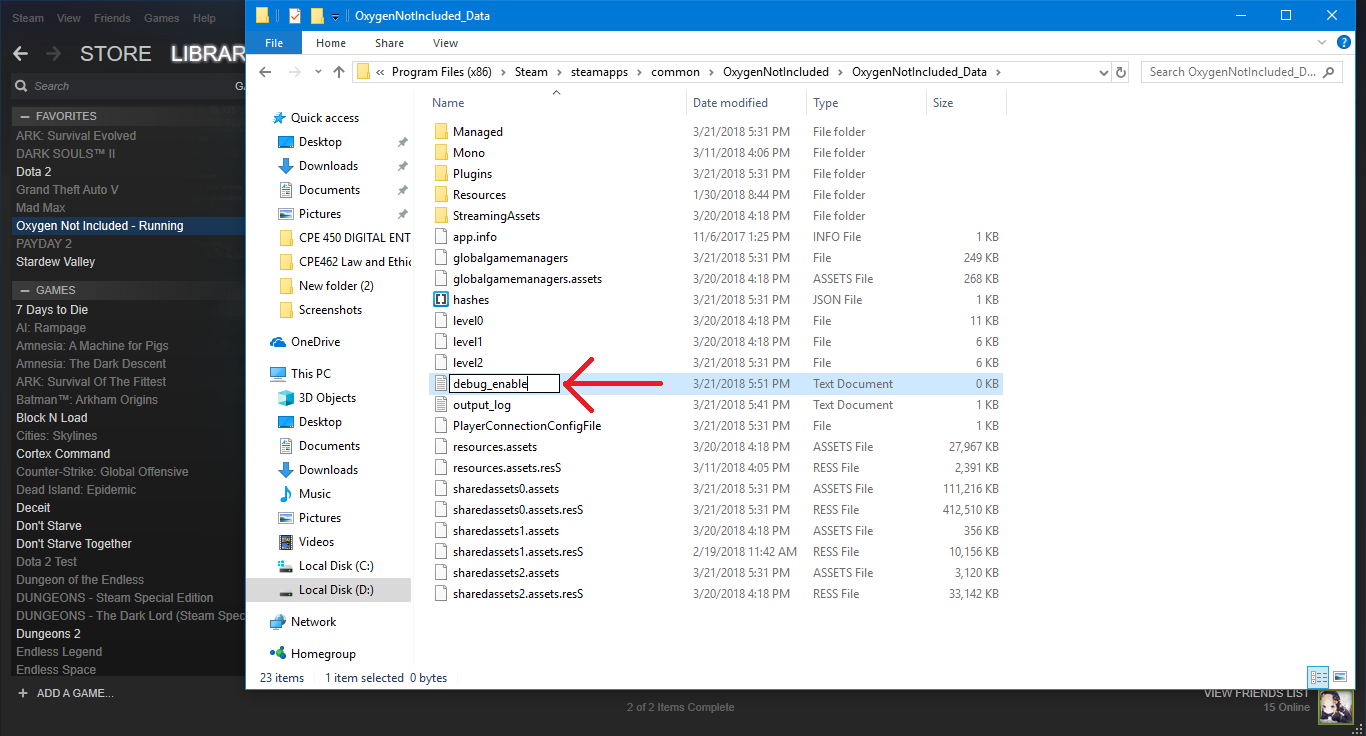The width and height of the screenshot is (1366, 736).
Task: Open the File tab in ribbon
Action: (274, 43)
